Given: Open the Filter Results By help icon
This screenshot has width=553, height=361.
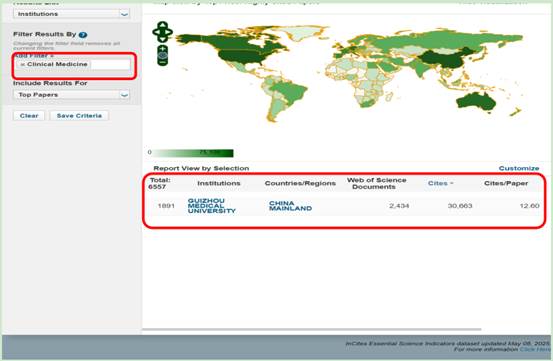Looking at the screenshot, I should (83, 35).
